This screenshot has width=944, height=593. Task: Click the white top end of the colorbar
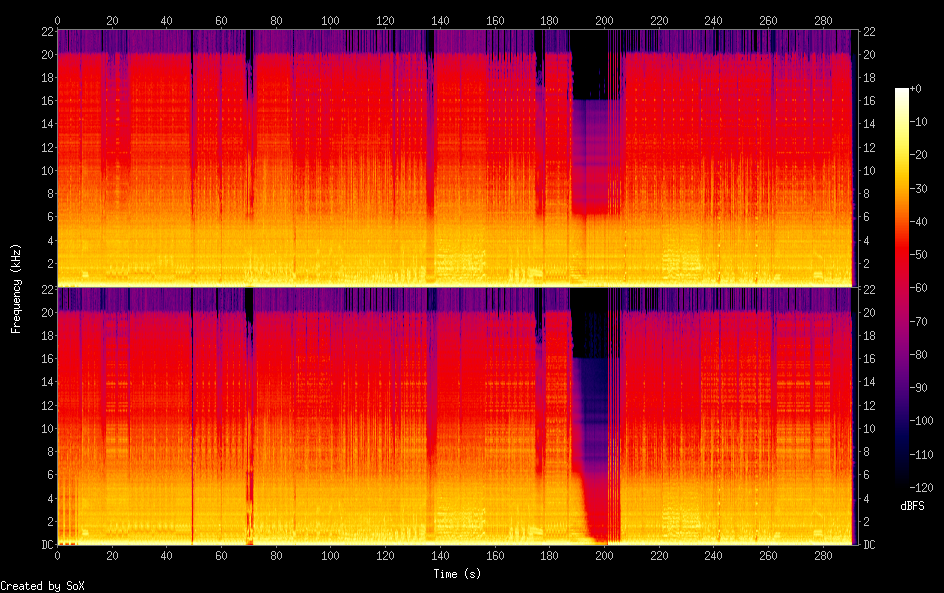pyautogui.click(x=902, y=92)
